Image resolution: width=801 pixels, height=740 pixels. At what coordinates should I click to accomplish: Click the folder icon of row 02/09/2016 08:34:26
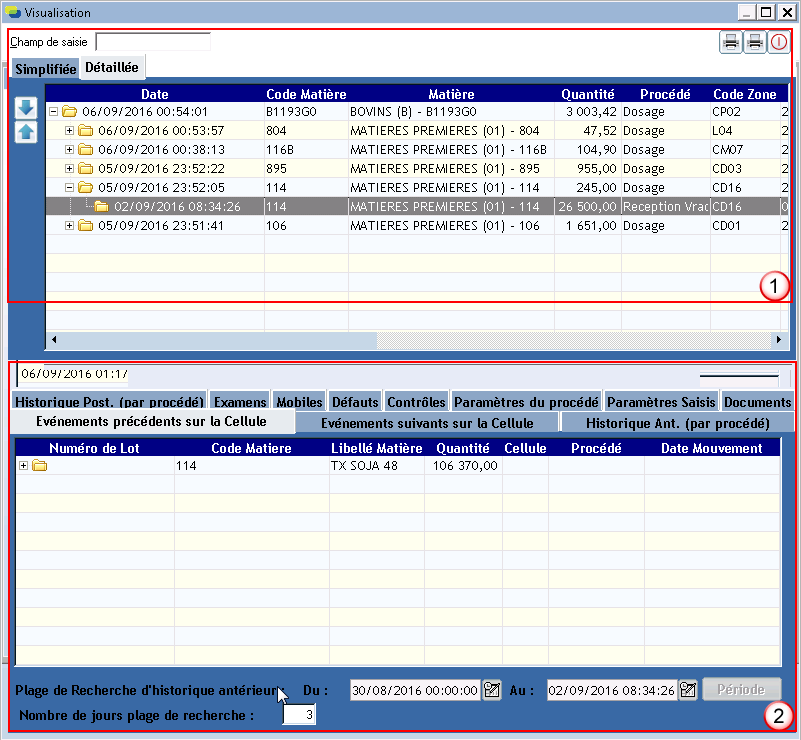coord(102,206)
